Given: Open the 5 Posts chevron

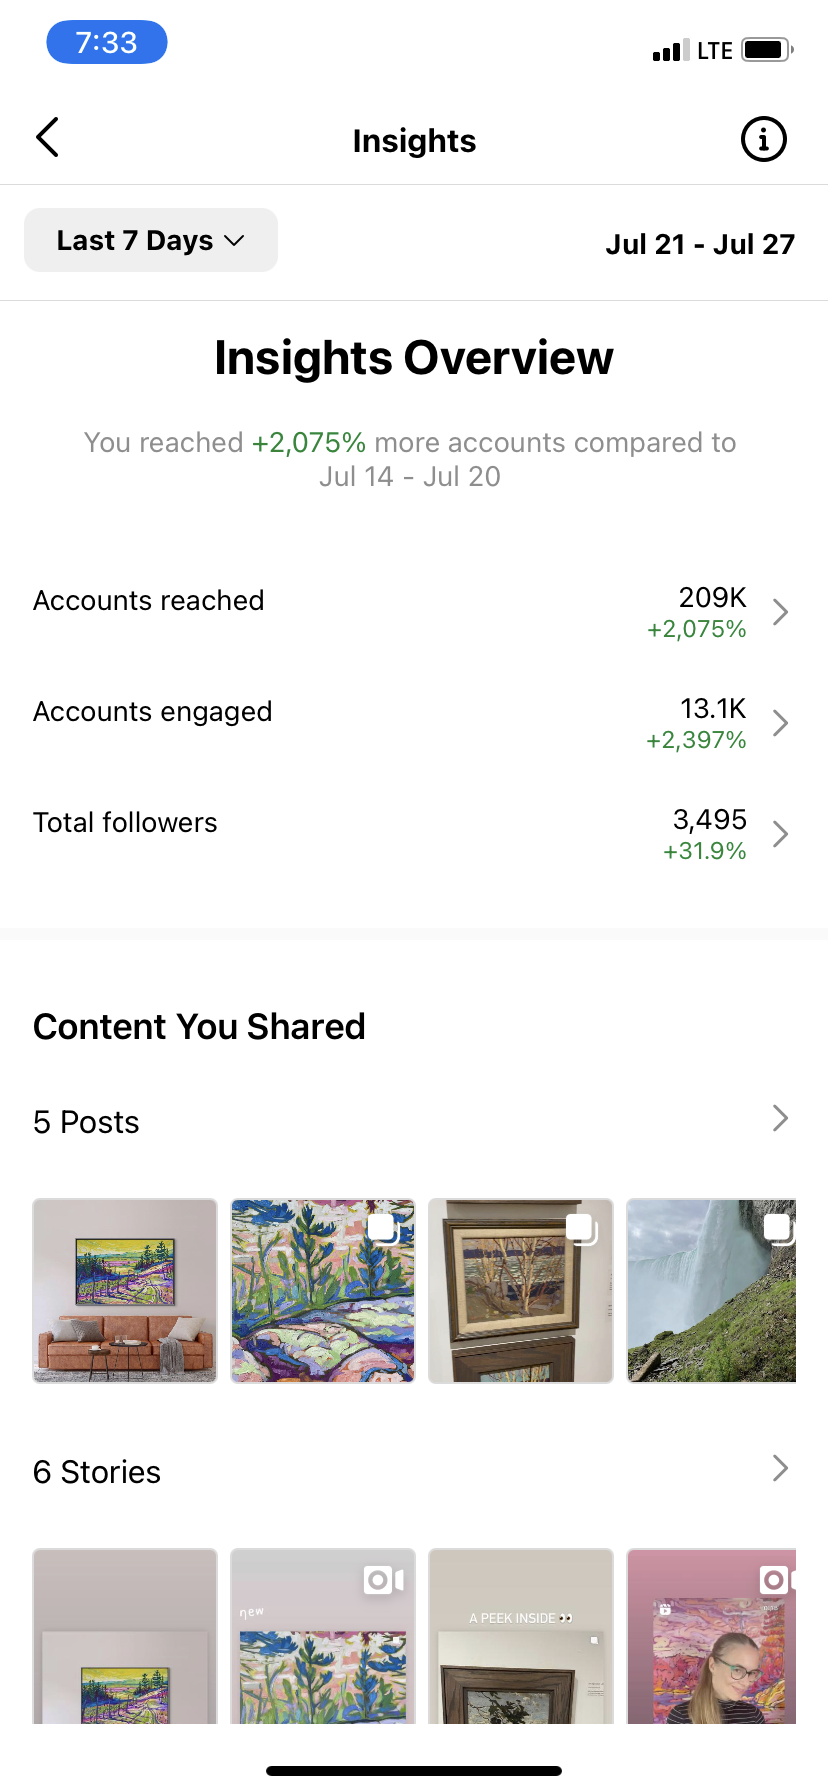Looking at the screenshot, I should point(781,1118).
